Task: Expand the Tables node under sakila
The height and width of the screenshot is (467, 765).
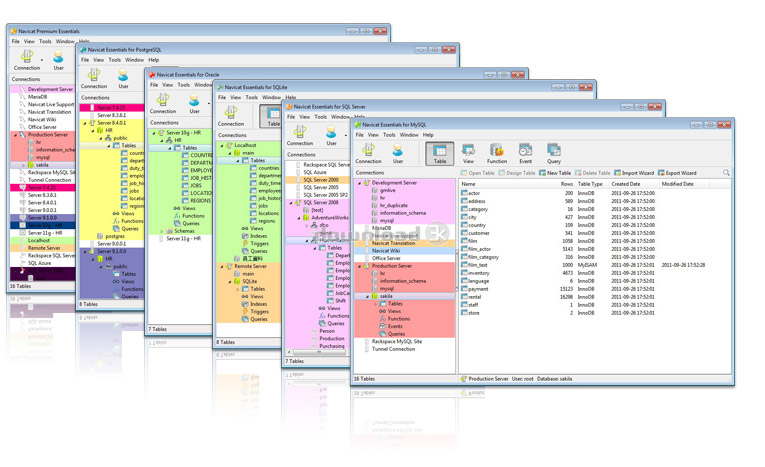Action: pyautogui.click(x=374, y=304)
